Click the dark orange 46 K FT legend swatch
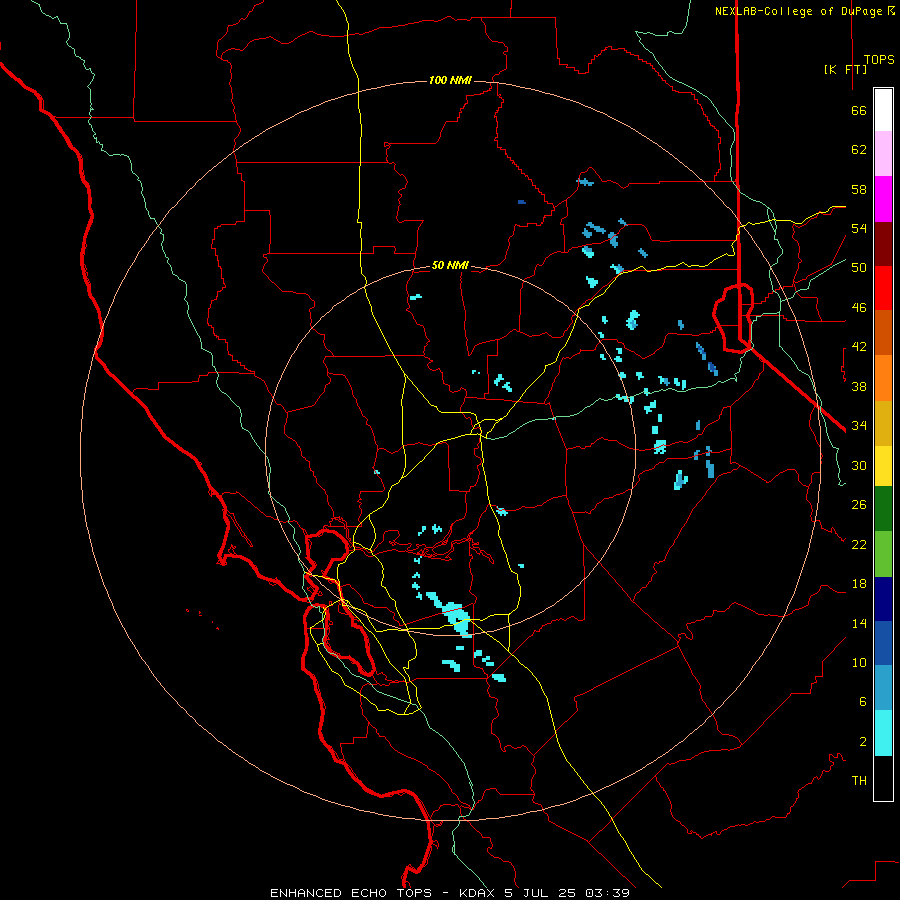 coord(883,332)
